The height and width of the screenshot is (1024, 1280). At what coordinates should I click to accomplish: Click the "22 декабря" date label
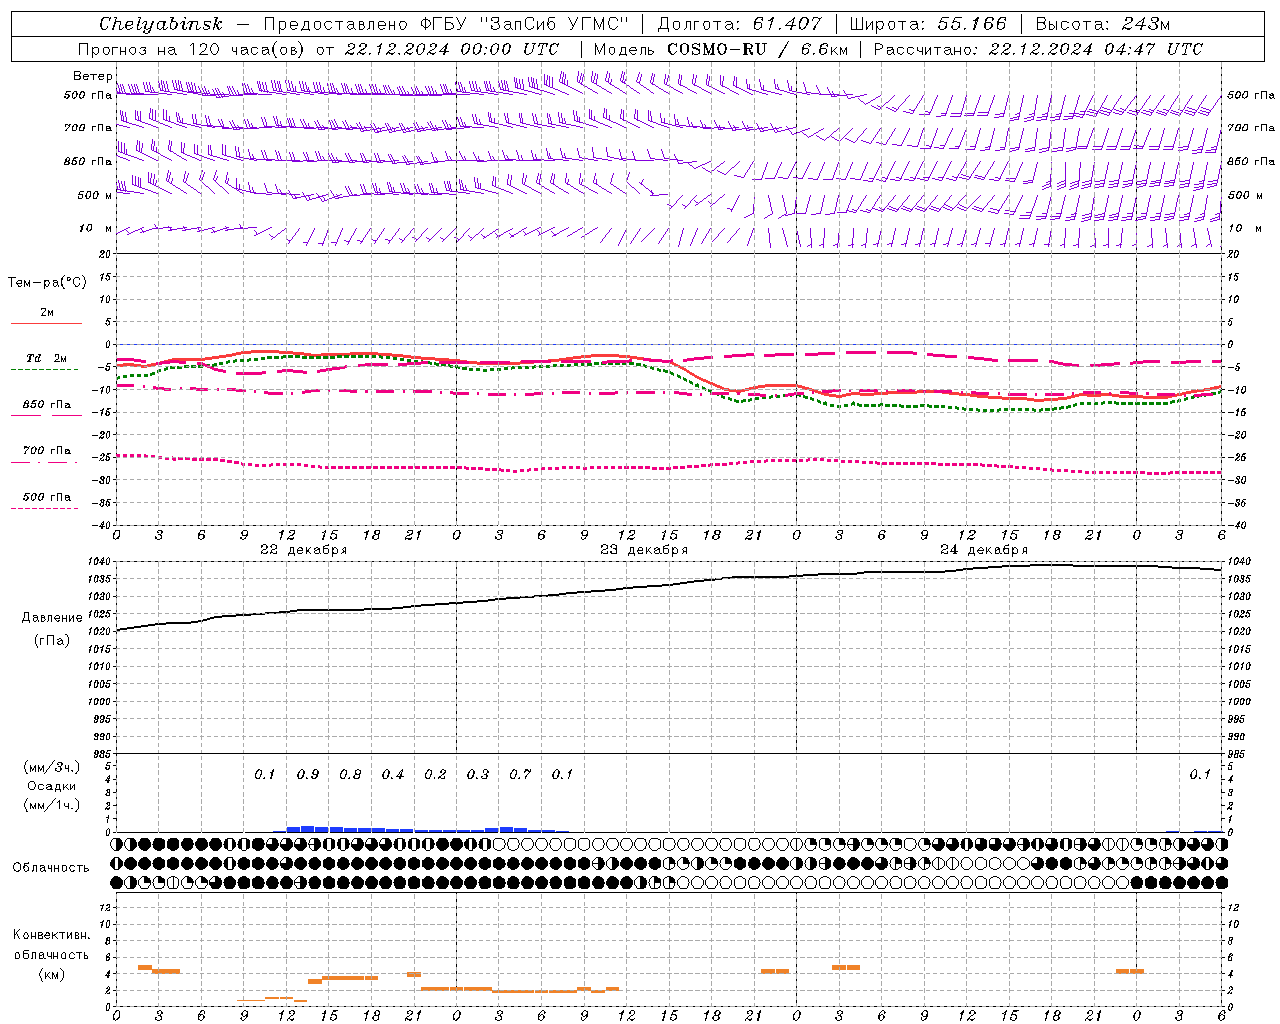click(x=303, y=550)
